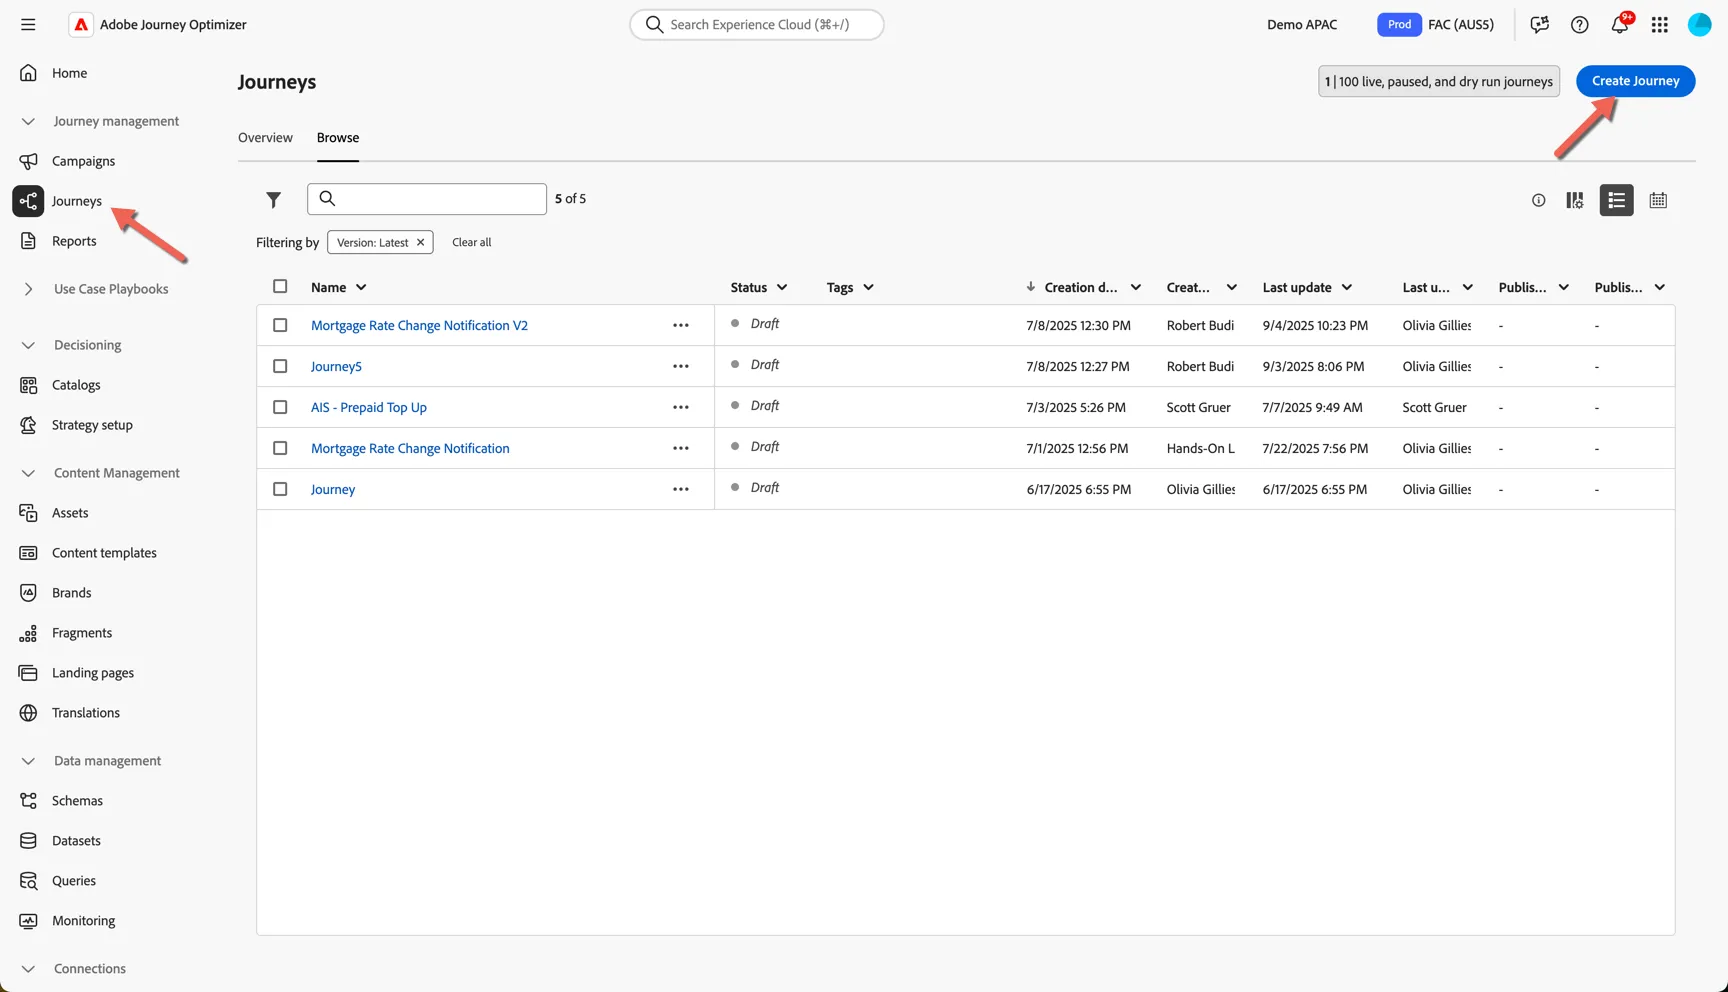Collapse the Content Management section

tap(28, 474)
